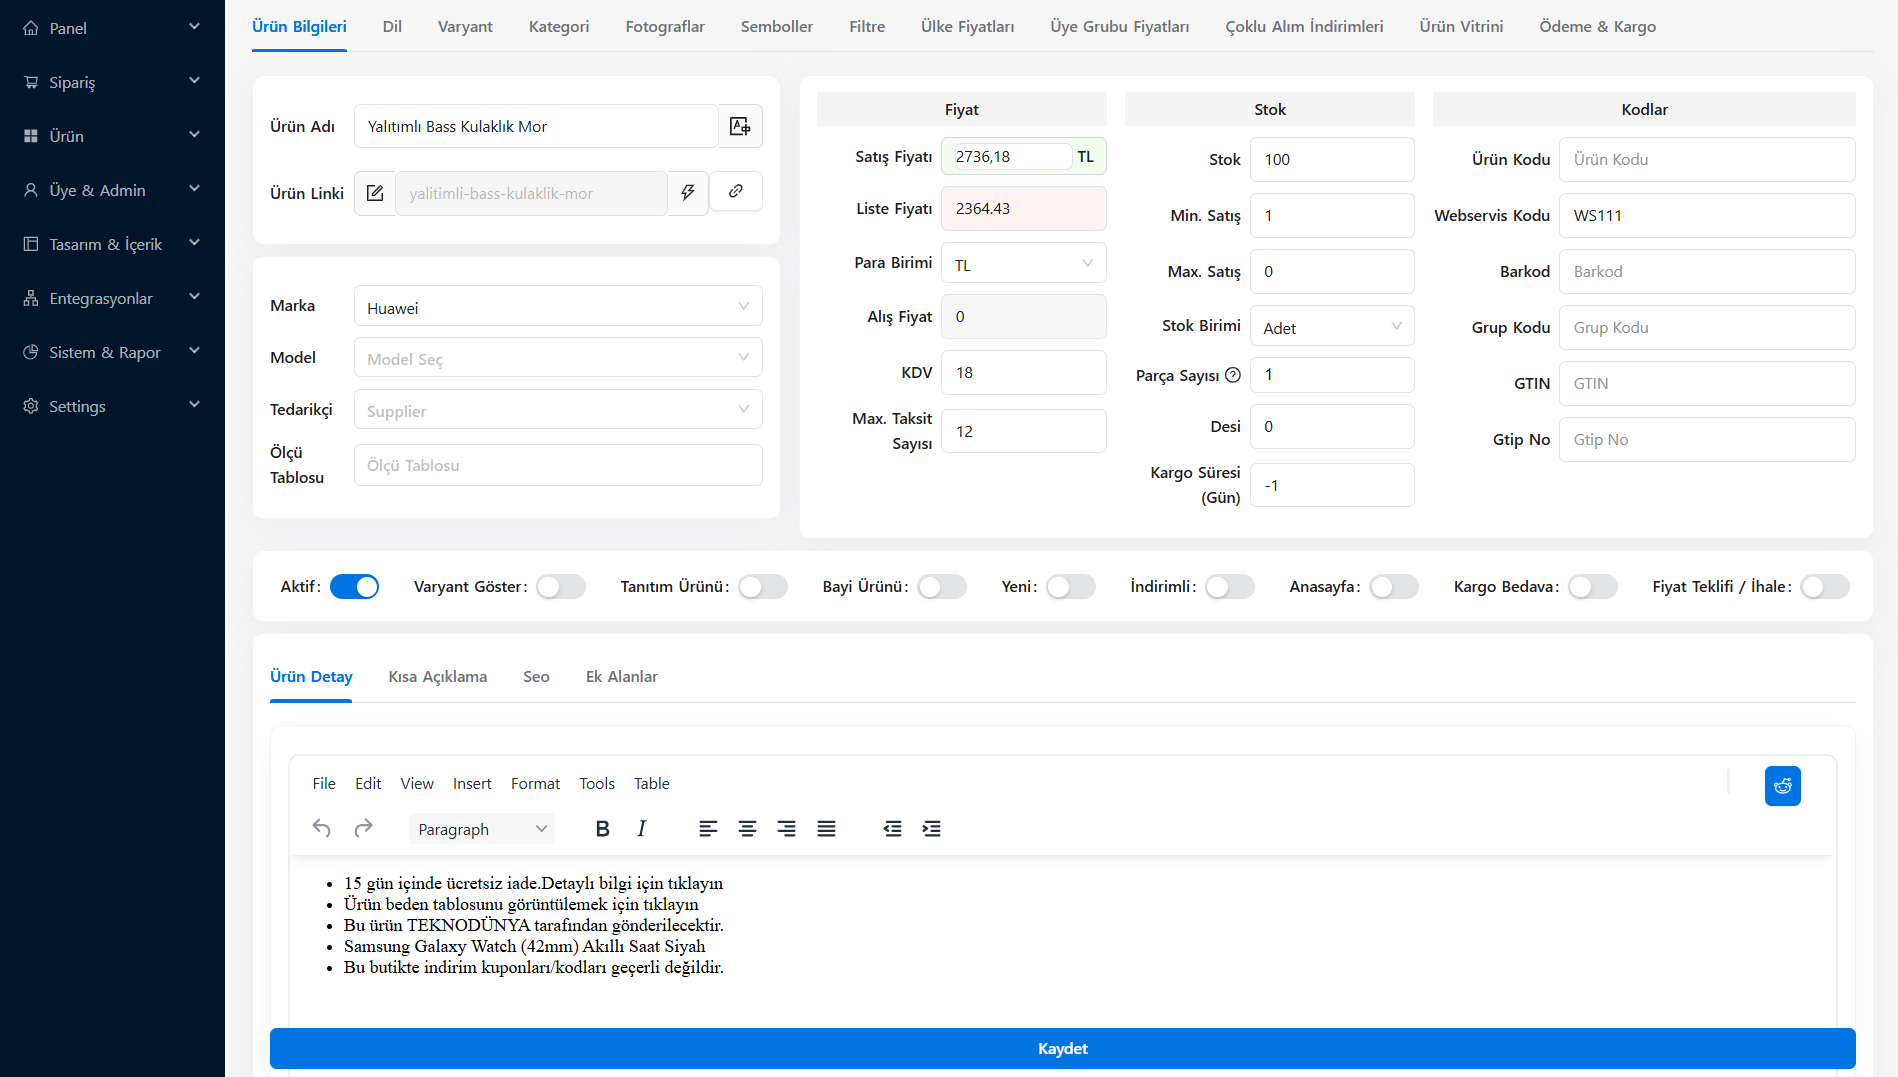Open the Para Birimi TL dropdown
This screenshot has width=1898, height=1077.
tap(1024, 263)
